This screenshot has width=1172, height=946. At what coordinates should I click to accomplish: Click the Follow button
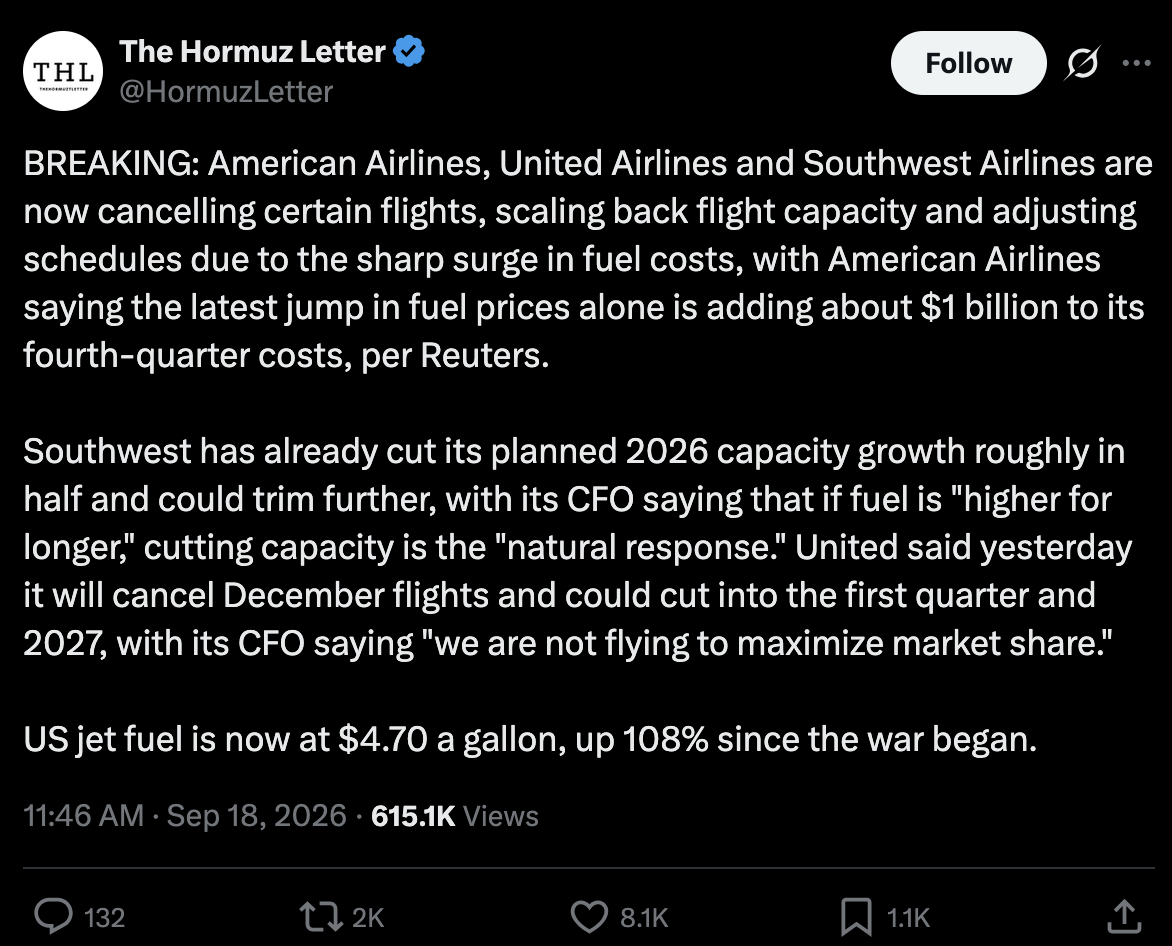(x=968, y=64)
